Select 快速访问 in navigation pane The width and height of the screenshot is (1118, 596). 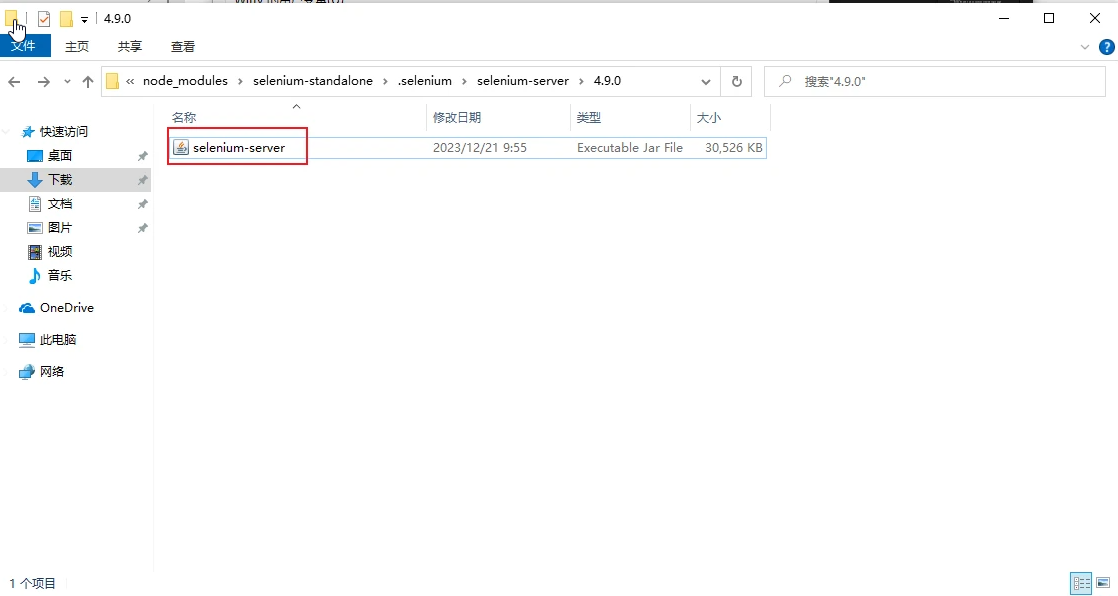pyautogui.click(x=63, y=132)
